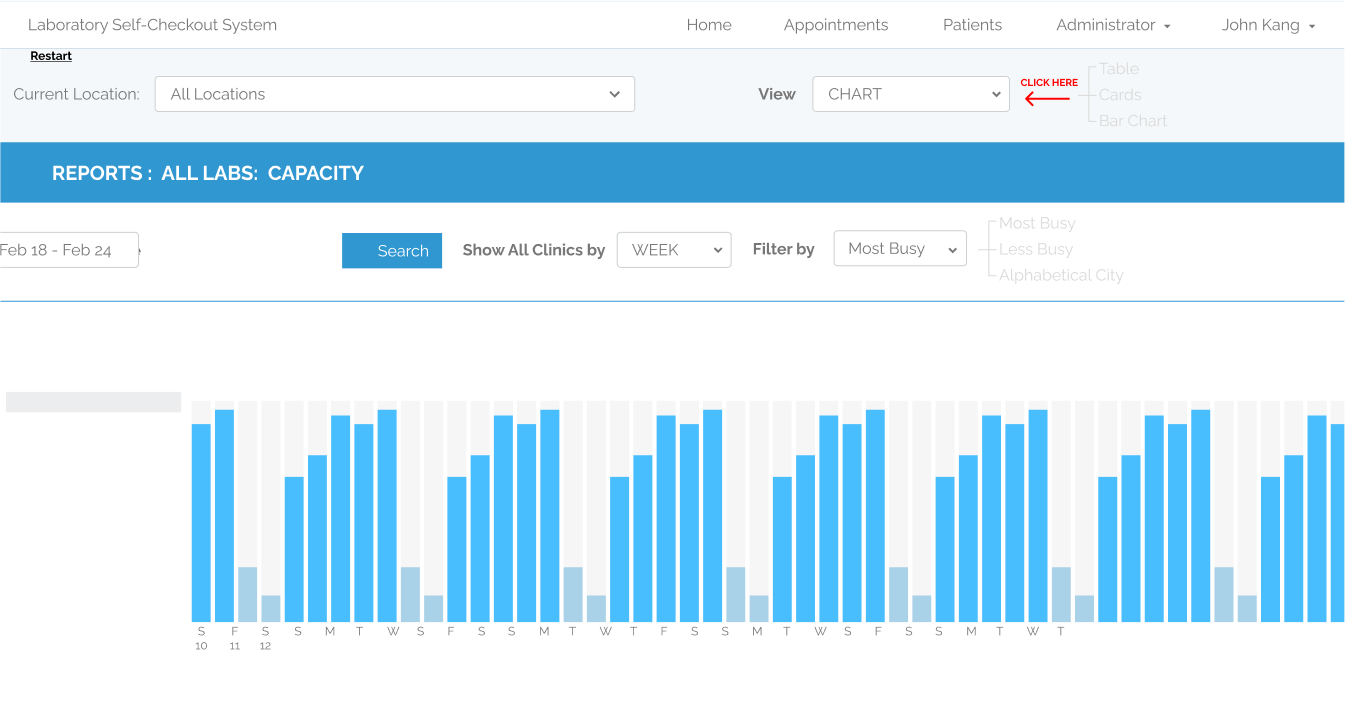Viewport: 1345px width, 712px height.
Task: Open the Appointments section
Action: click(x=836, y=25)
